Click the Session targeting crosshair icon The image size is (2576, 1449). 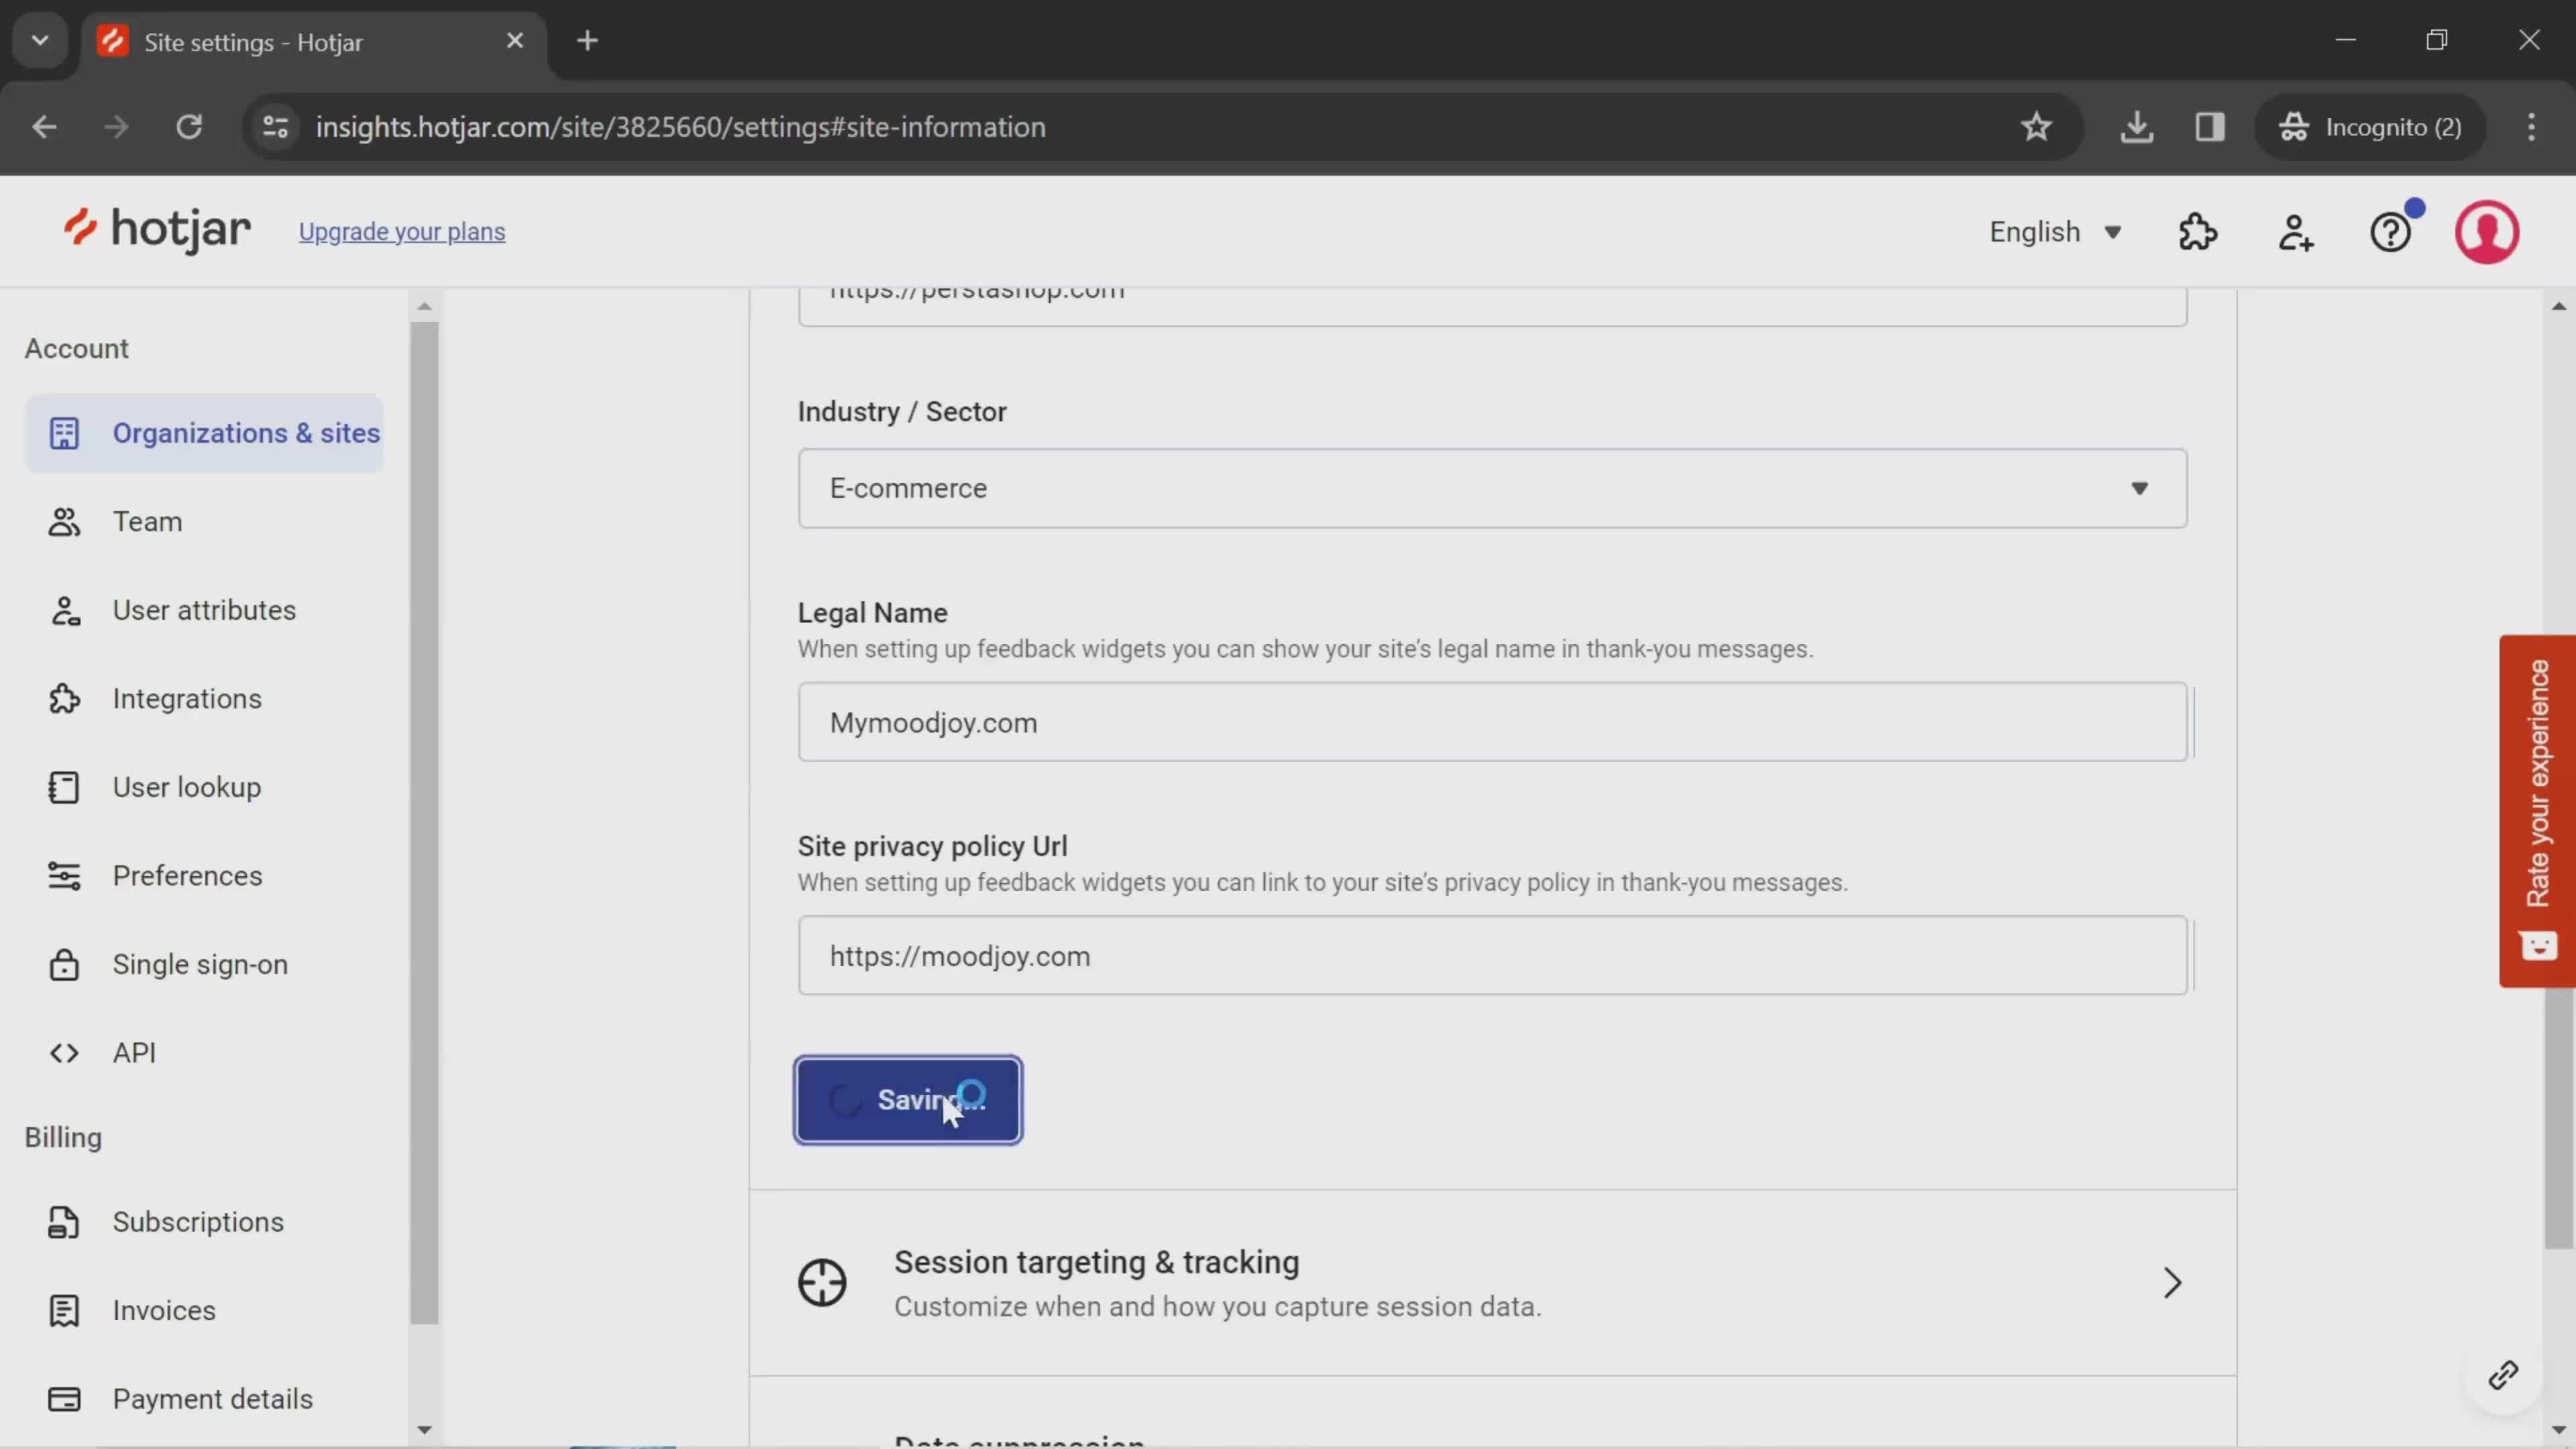(x=822, y=1283)
